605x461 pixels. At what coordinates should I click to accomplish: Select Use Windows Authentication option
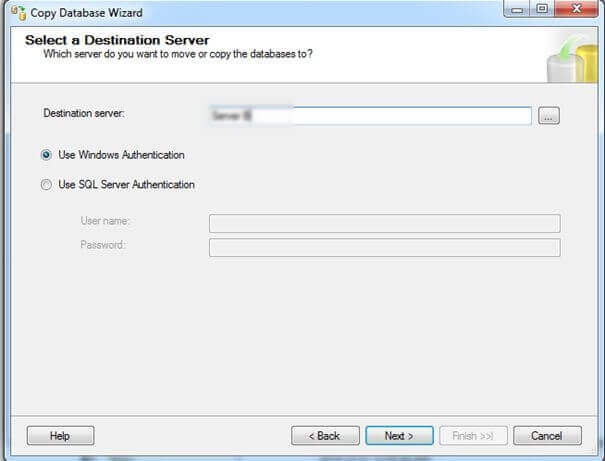(46, 155)
